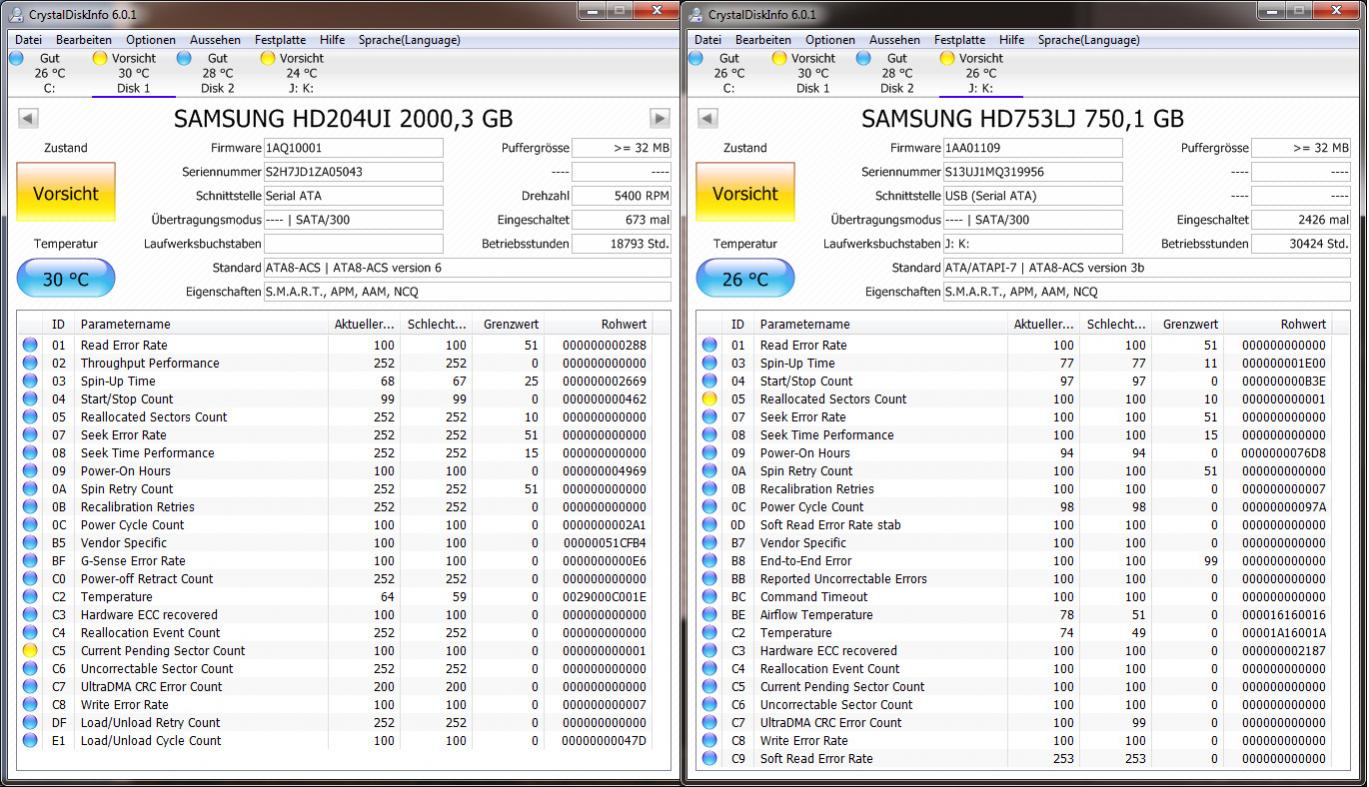This screenshot has width=1369, height=787.
Task: Go to previous disk arrow in left window
Action: [28, 118]
